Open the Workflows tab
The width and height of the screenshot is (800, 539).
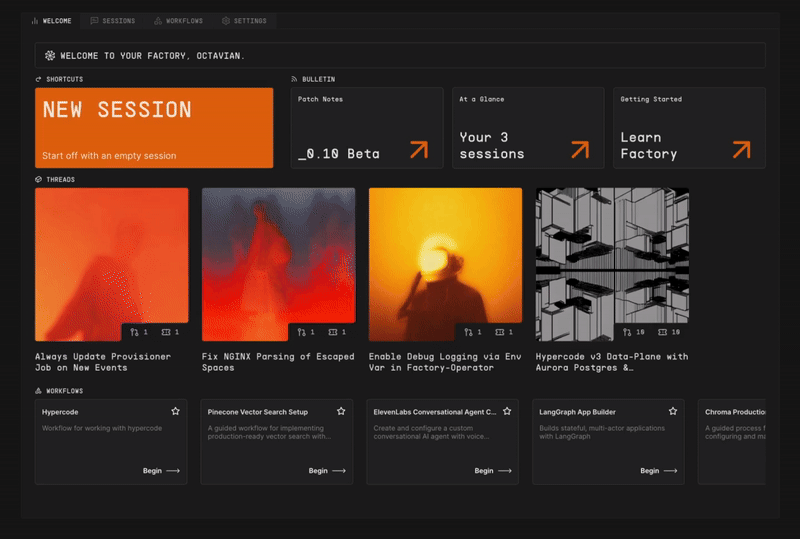178,20
